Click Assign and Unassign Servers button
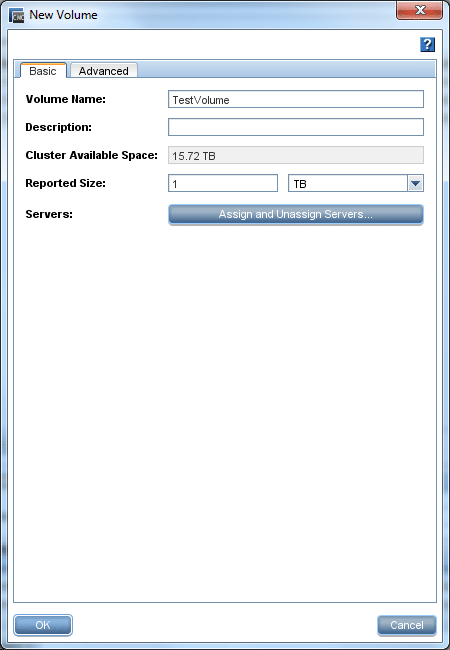The image size is (450, 650). (296, 215)
